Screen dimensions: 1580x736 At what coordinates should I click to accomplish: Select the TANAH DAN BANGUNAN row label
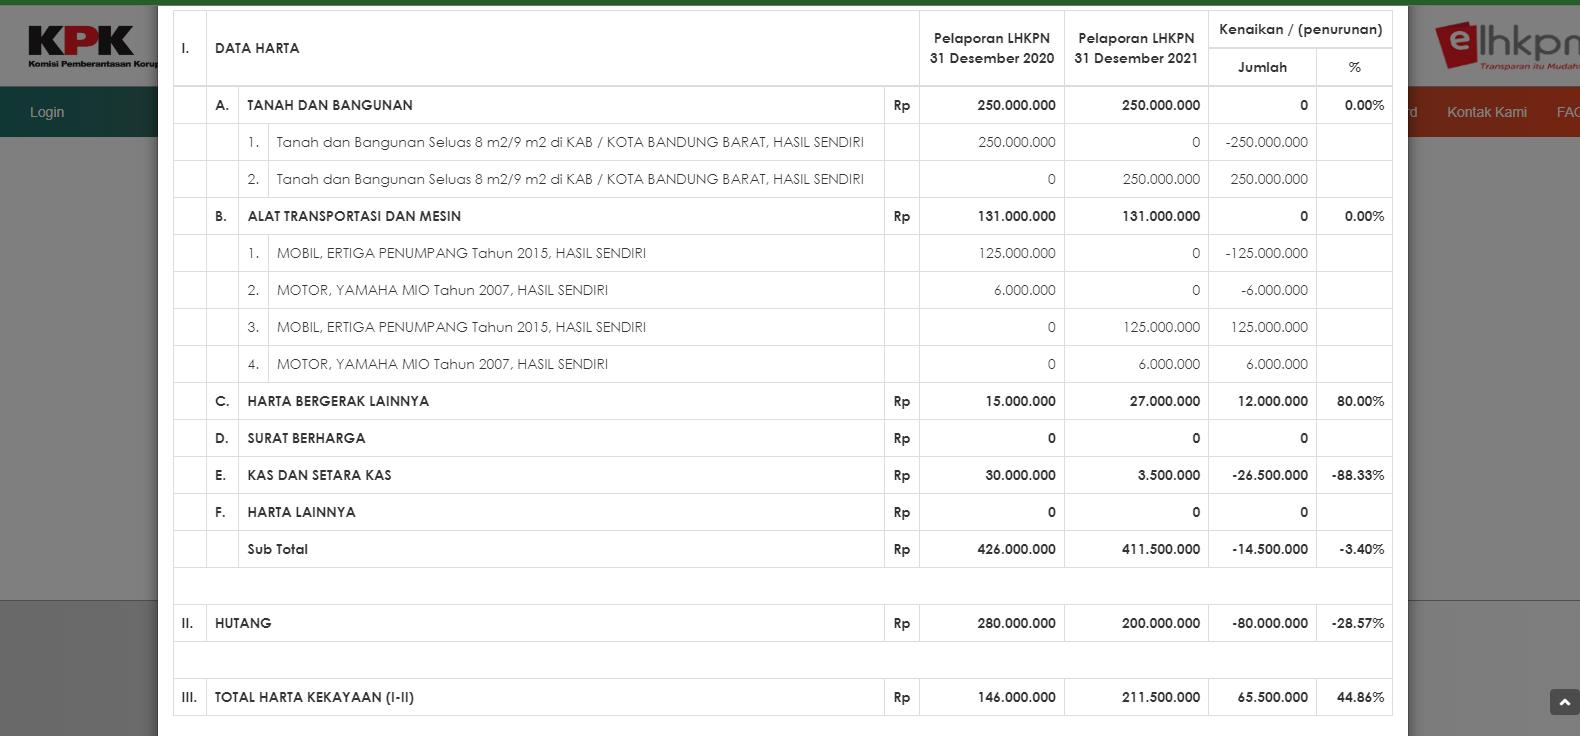click(x=330, y=105)
